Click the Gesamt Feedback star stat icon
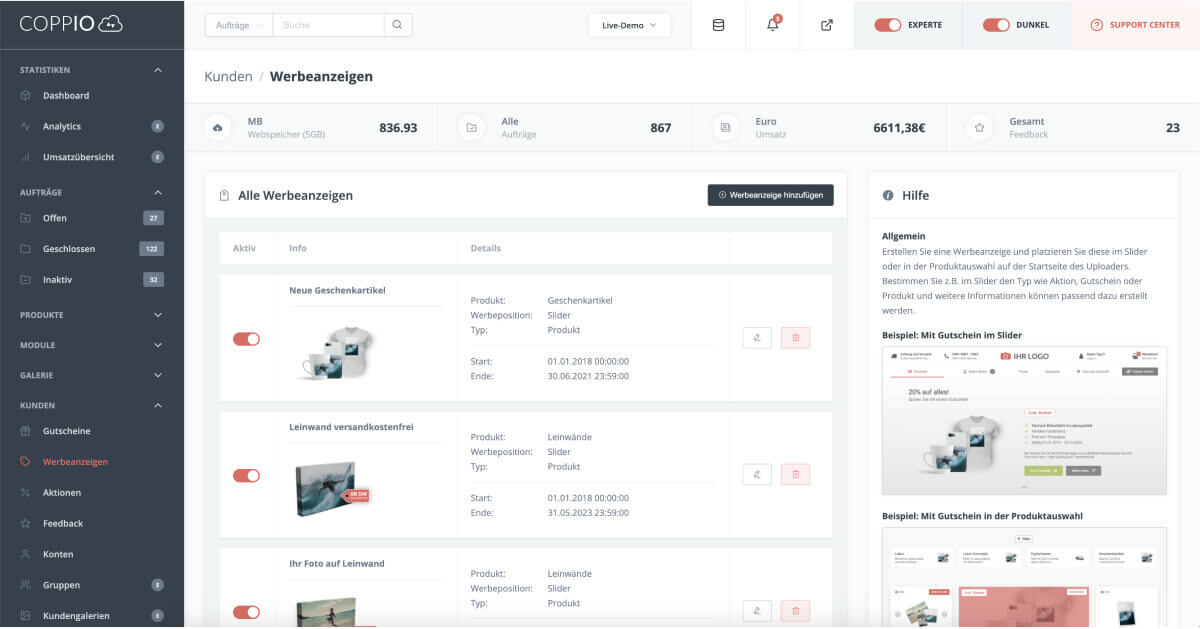This screenshot has height=629, width=1200. [x=980, y=128]
